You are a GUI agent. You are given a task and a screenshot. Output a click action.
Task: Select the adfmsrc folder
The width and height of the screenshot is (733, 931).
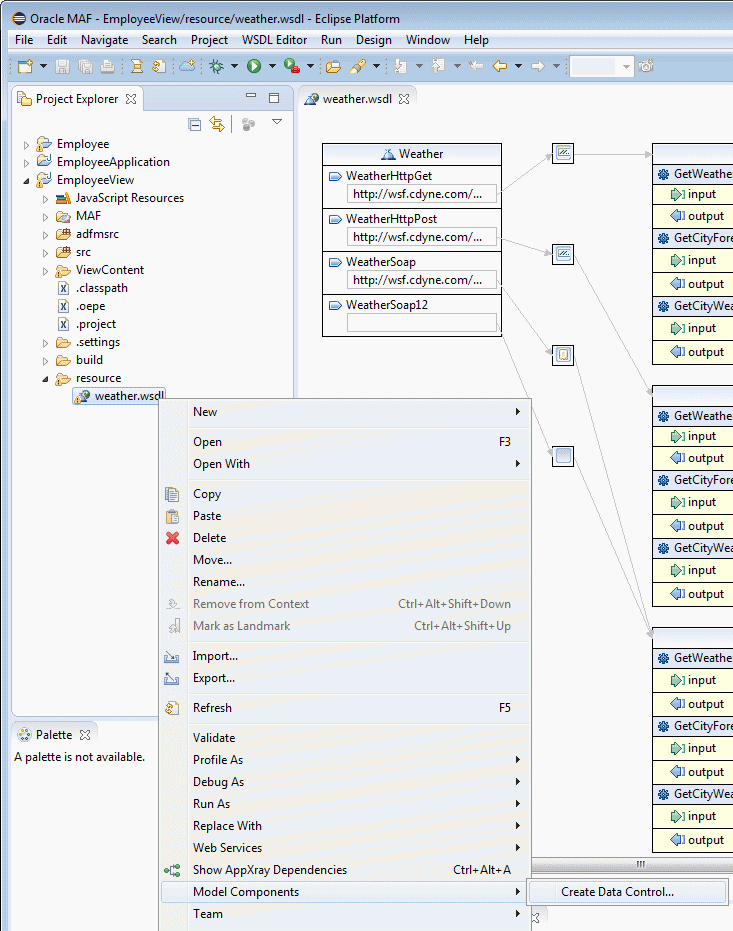(97, 234)
